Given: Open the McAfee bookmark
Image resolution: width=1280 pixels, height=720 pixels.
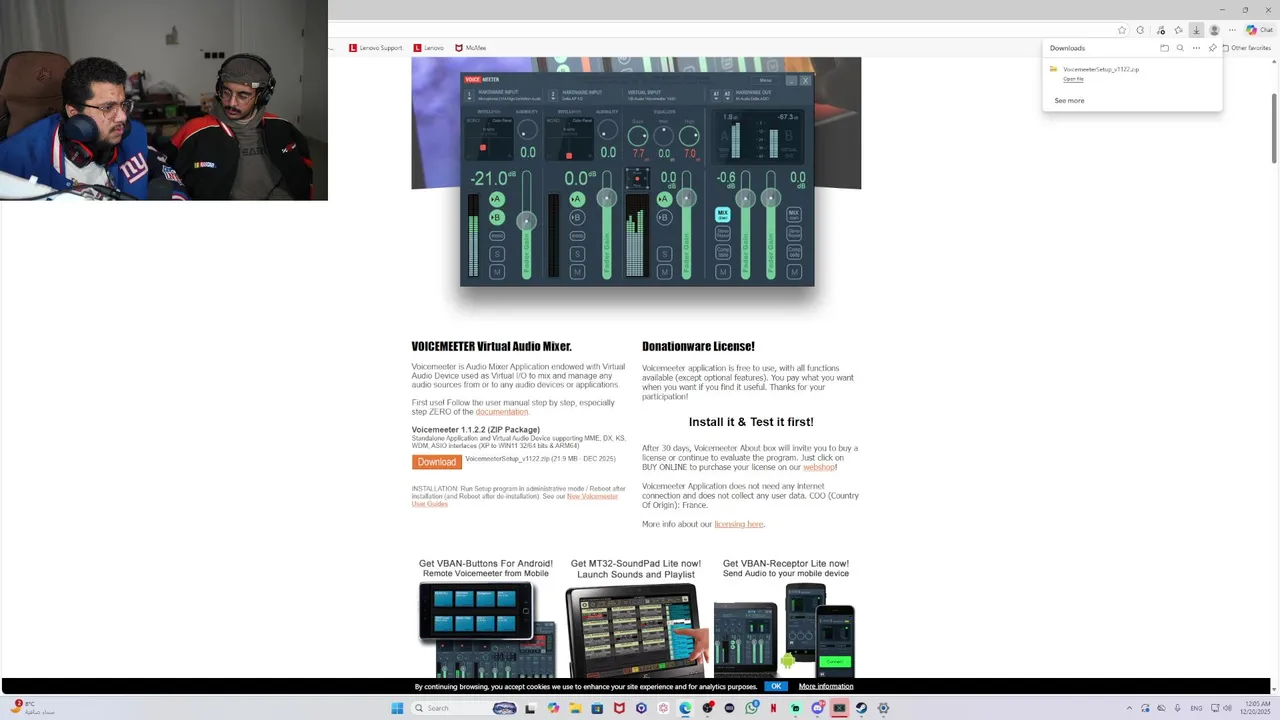Looking at the screenshot, I should coord(471,48).
